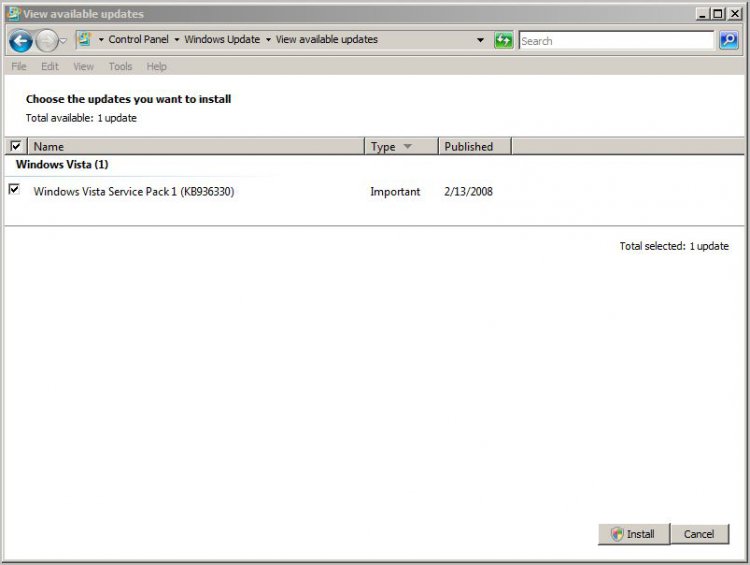
Task: Sort by the Published column header
Action: point(474,146)
